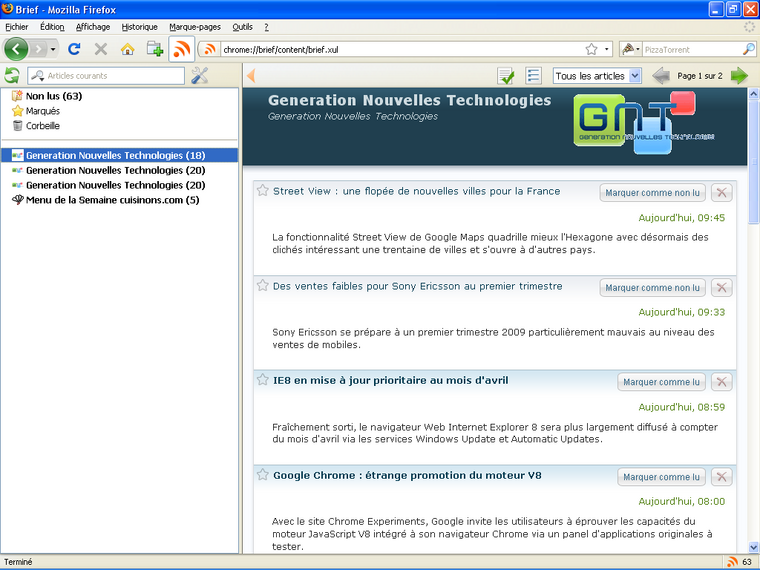Click the Articles courants search box
This screenshot has height=570, width=760.
point(106,76)
